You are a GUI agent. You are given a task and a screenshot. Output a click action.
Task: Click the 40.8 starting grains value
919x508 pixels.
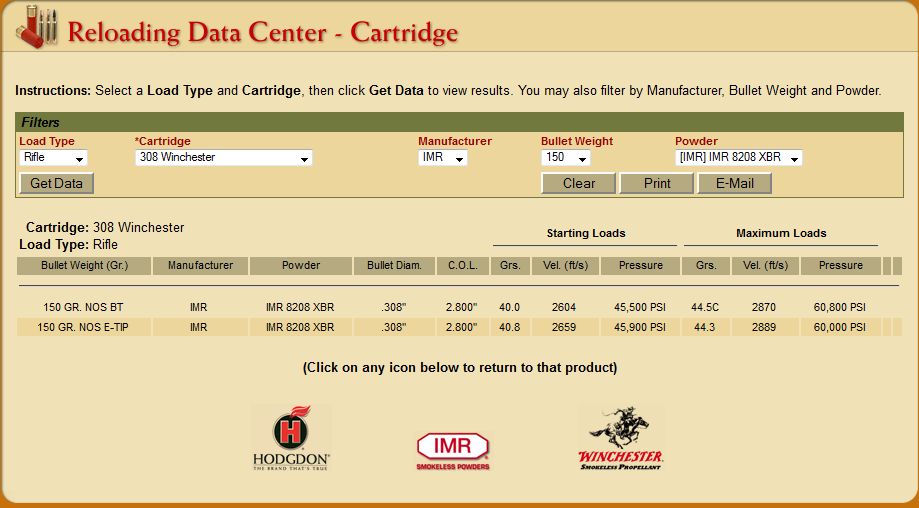pos(509,328)
